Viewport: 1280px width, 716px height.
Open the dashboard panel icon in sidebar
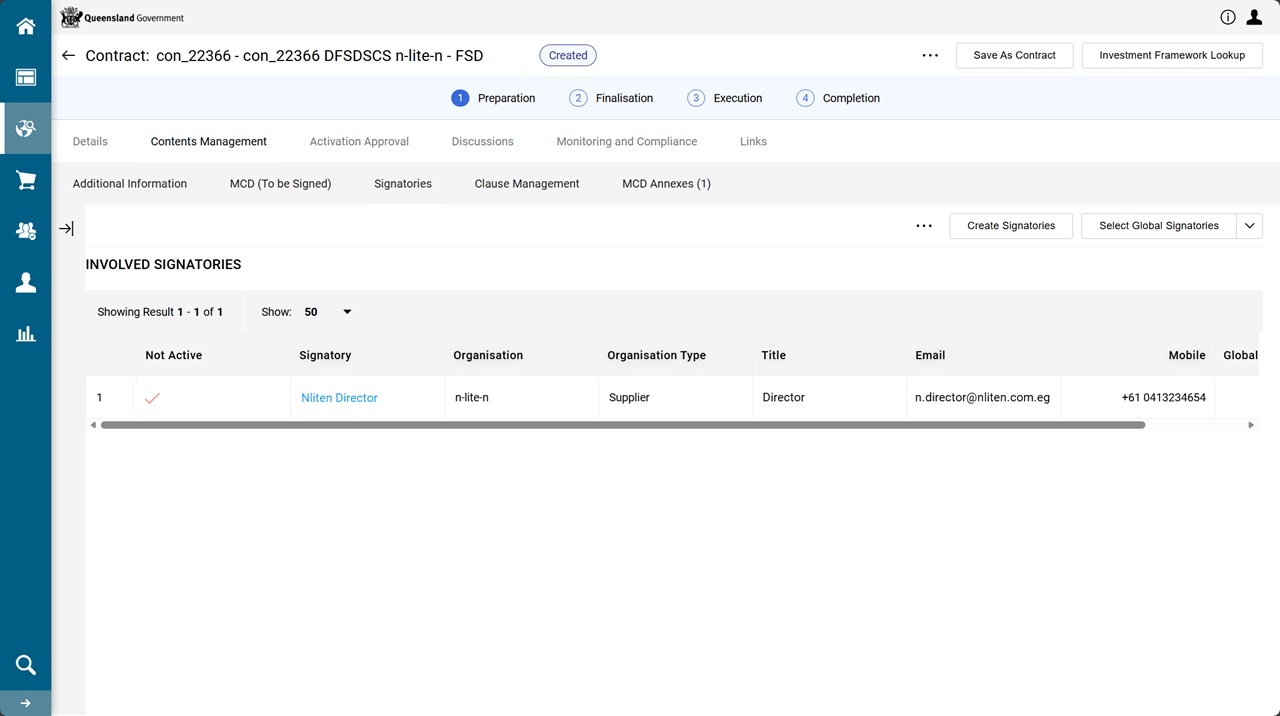[26, 78]
